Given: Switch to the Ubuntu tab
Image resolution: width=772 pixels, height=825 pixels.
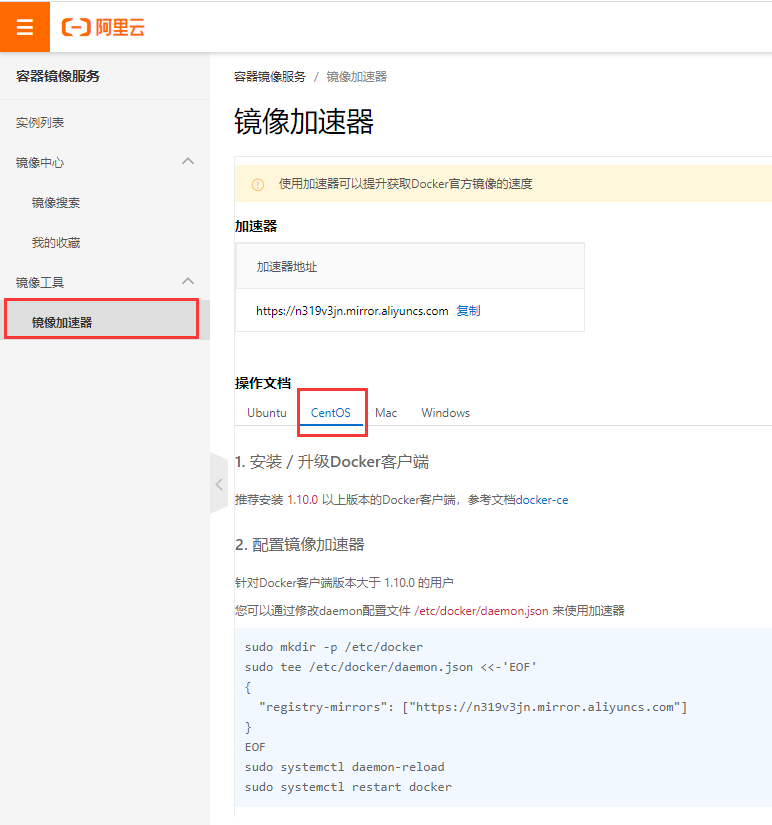Looking at the screenshot, I should click(266, 413).
